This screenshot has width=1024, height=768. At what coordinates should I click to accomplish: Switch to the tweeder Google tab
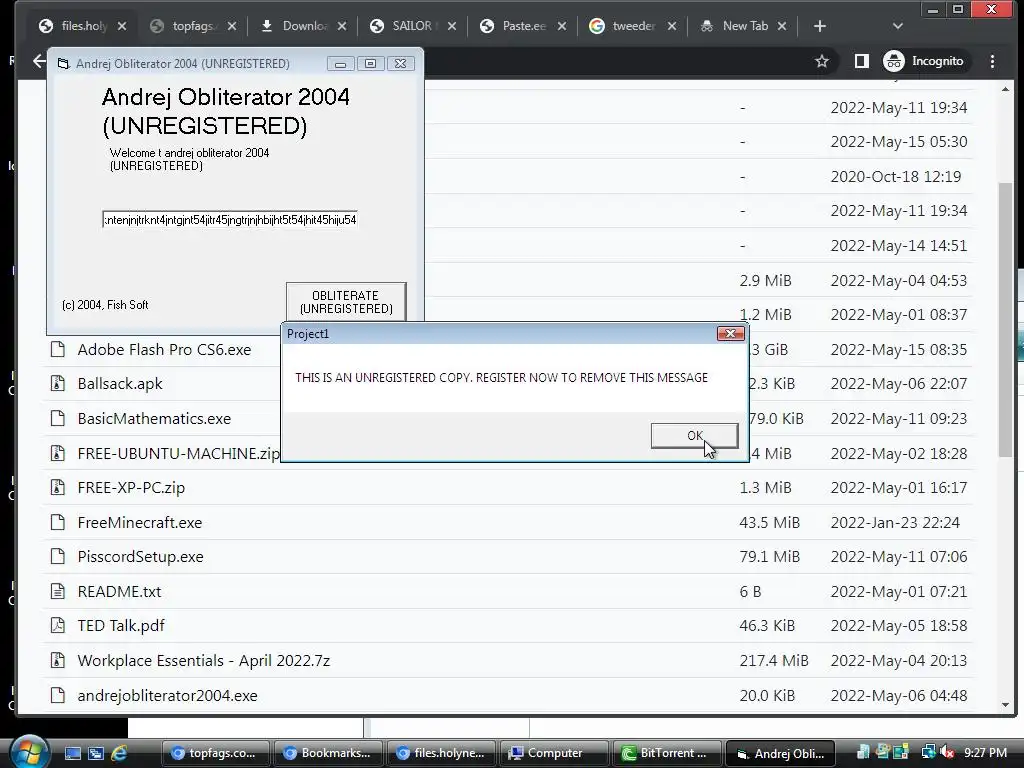point(633,26)
